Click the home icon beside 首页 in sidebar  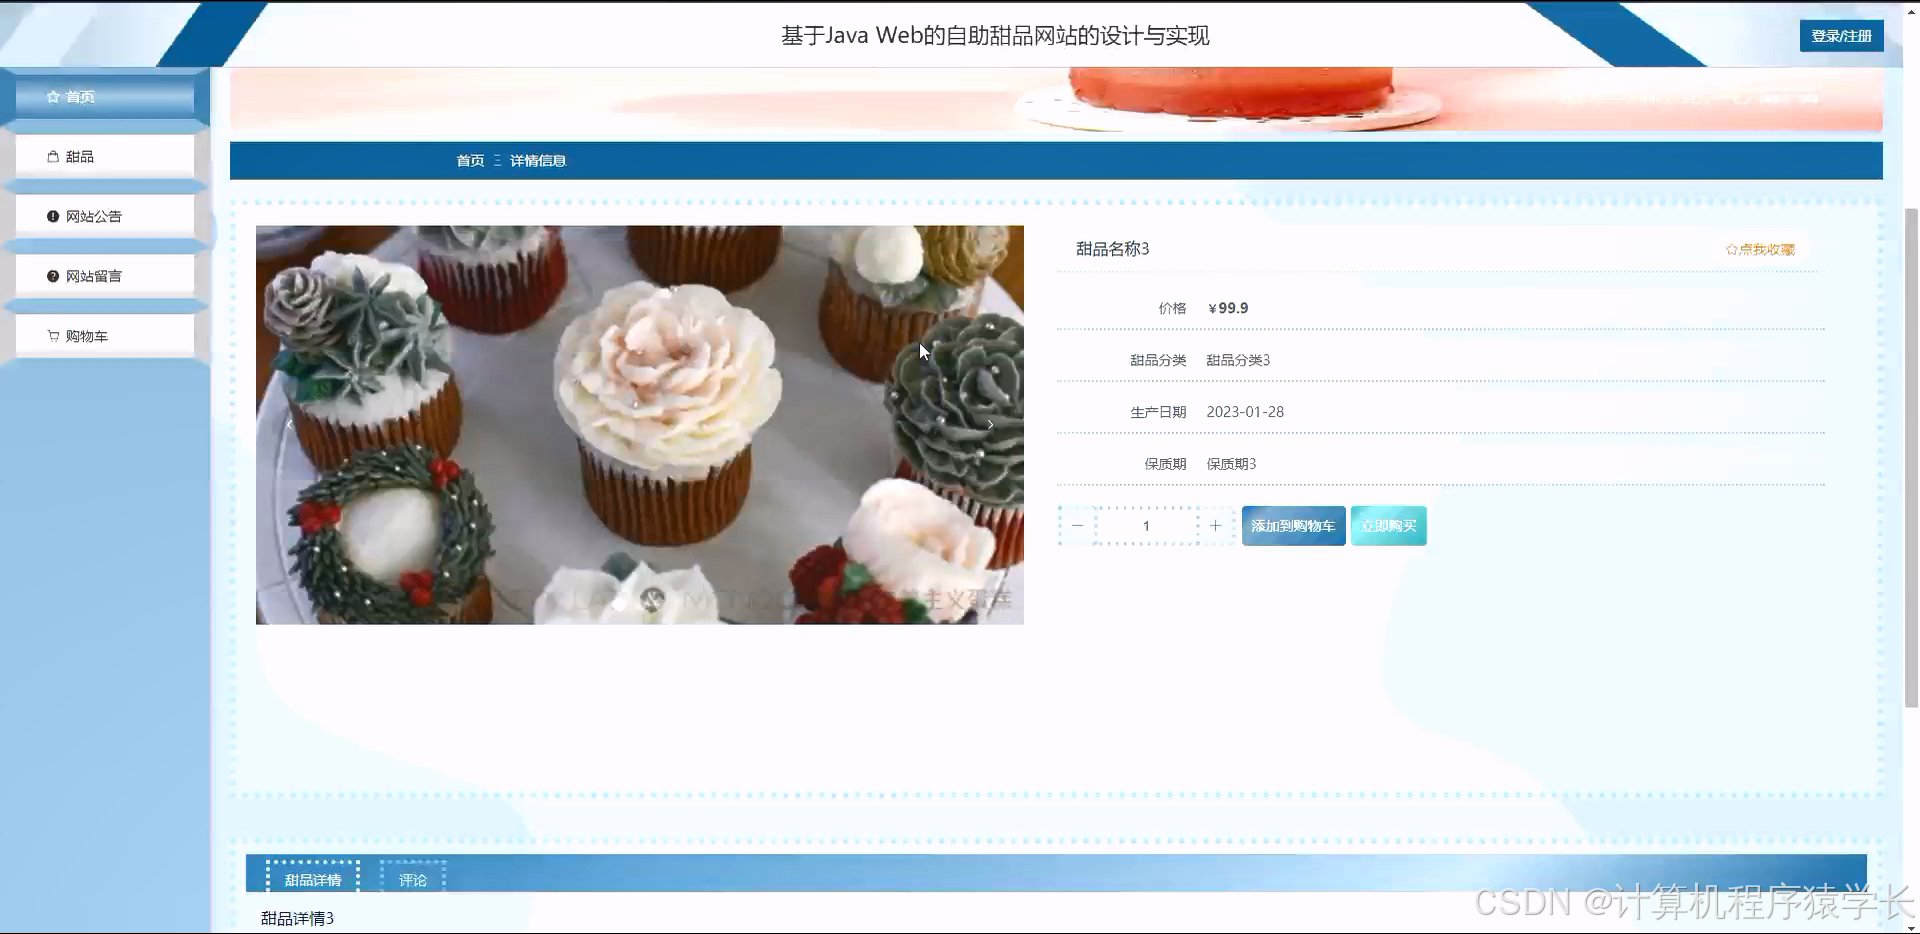[x=53, y=96]
